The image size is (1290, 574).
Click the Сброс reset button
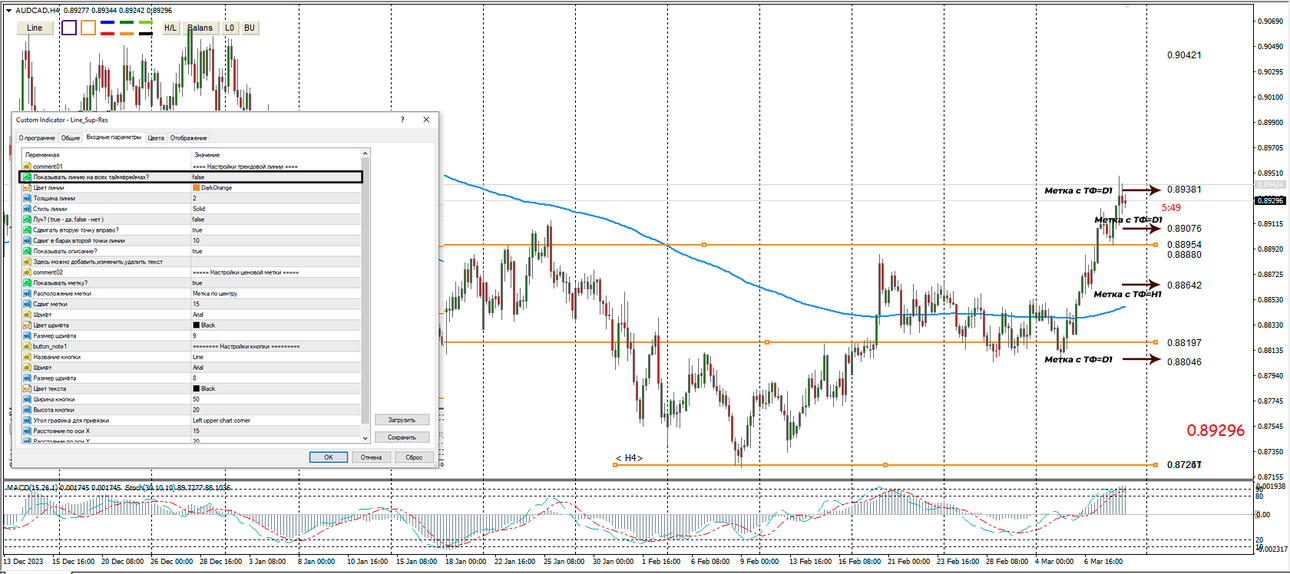pos(414,457)
